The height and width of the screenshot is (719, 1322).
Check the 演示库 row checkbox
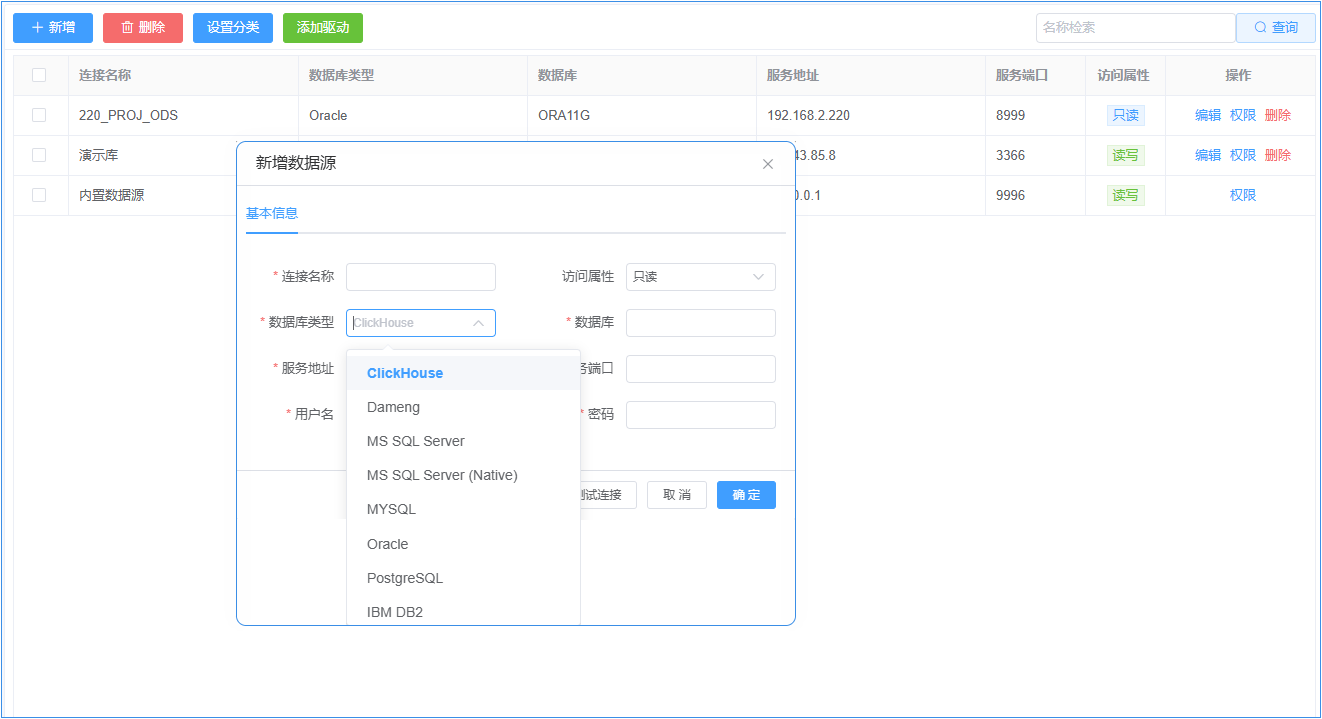coord(39,155)
